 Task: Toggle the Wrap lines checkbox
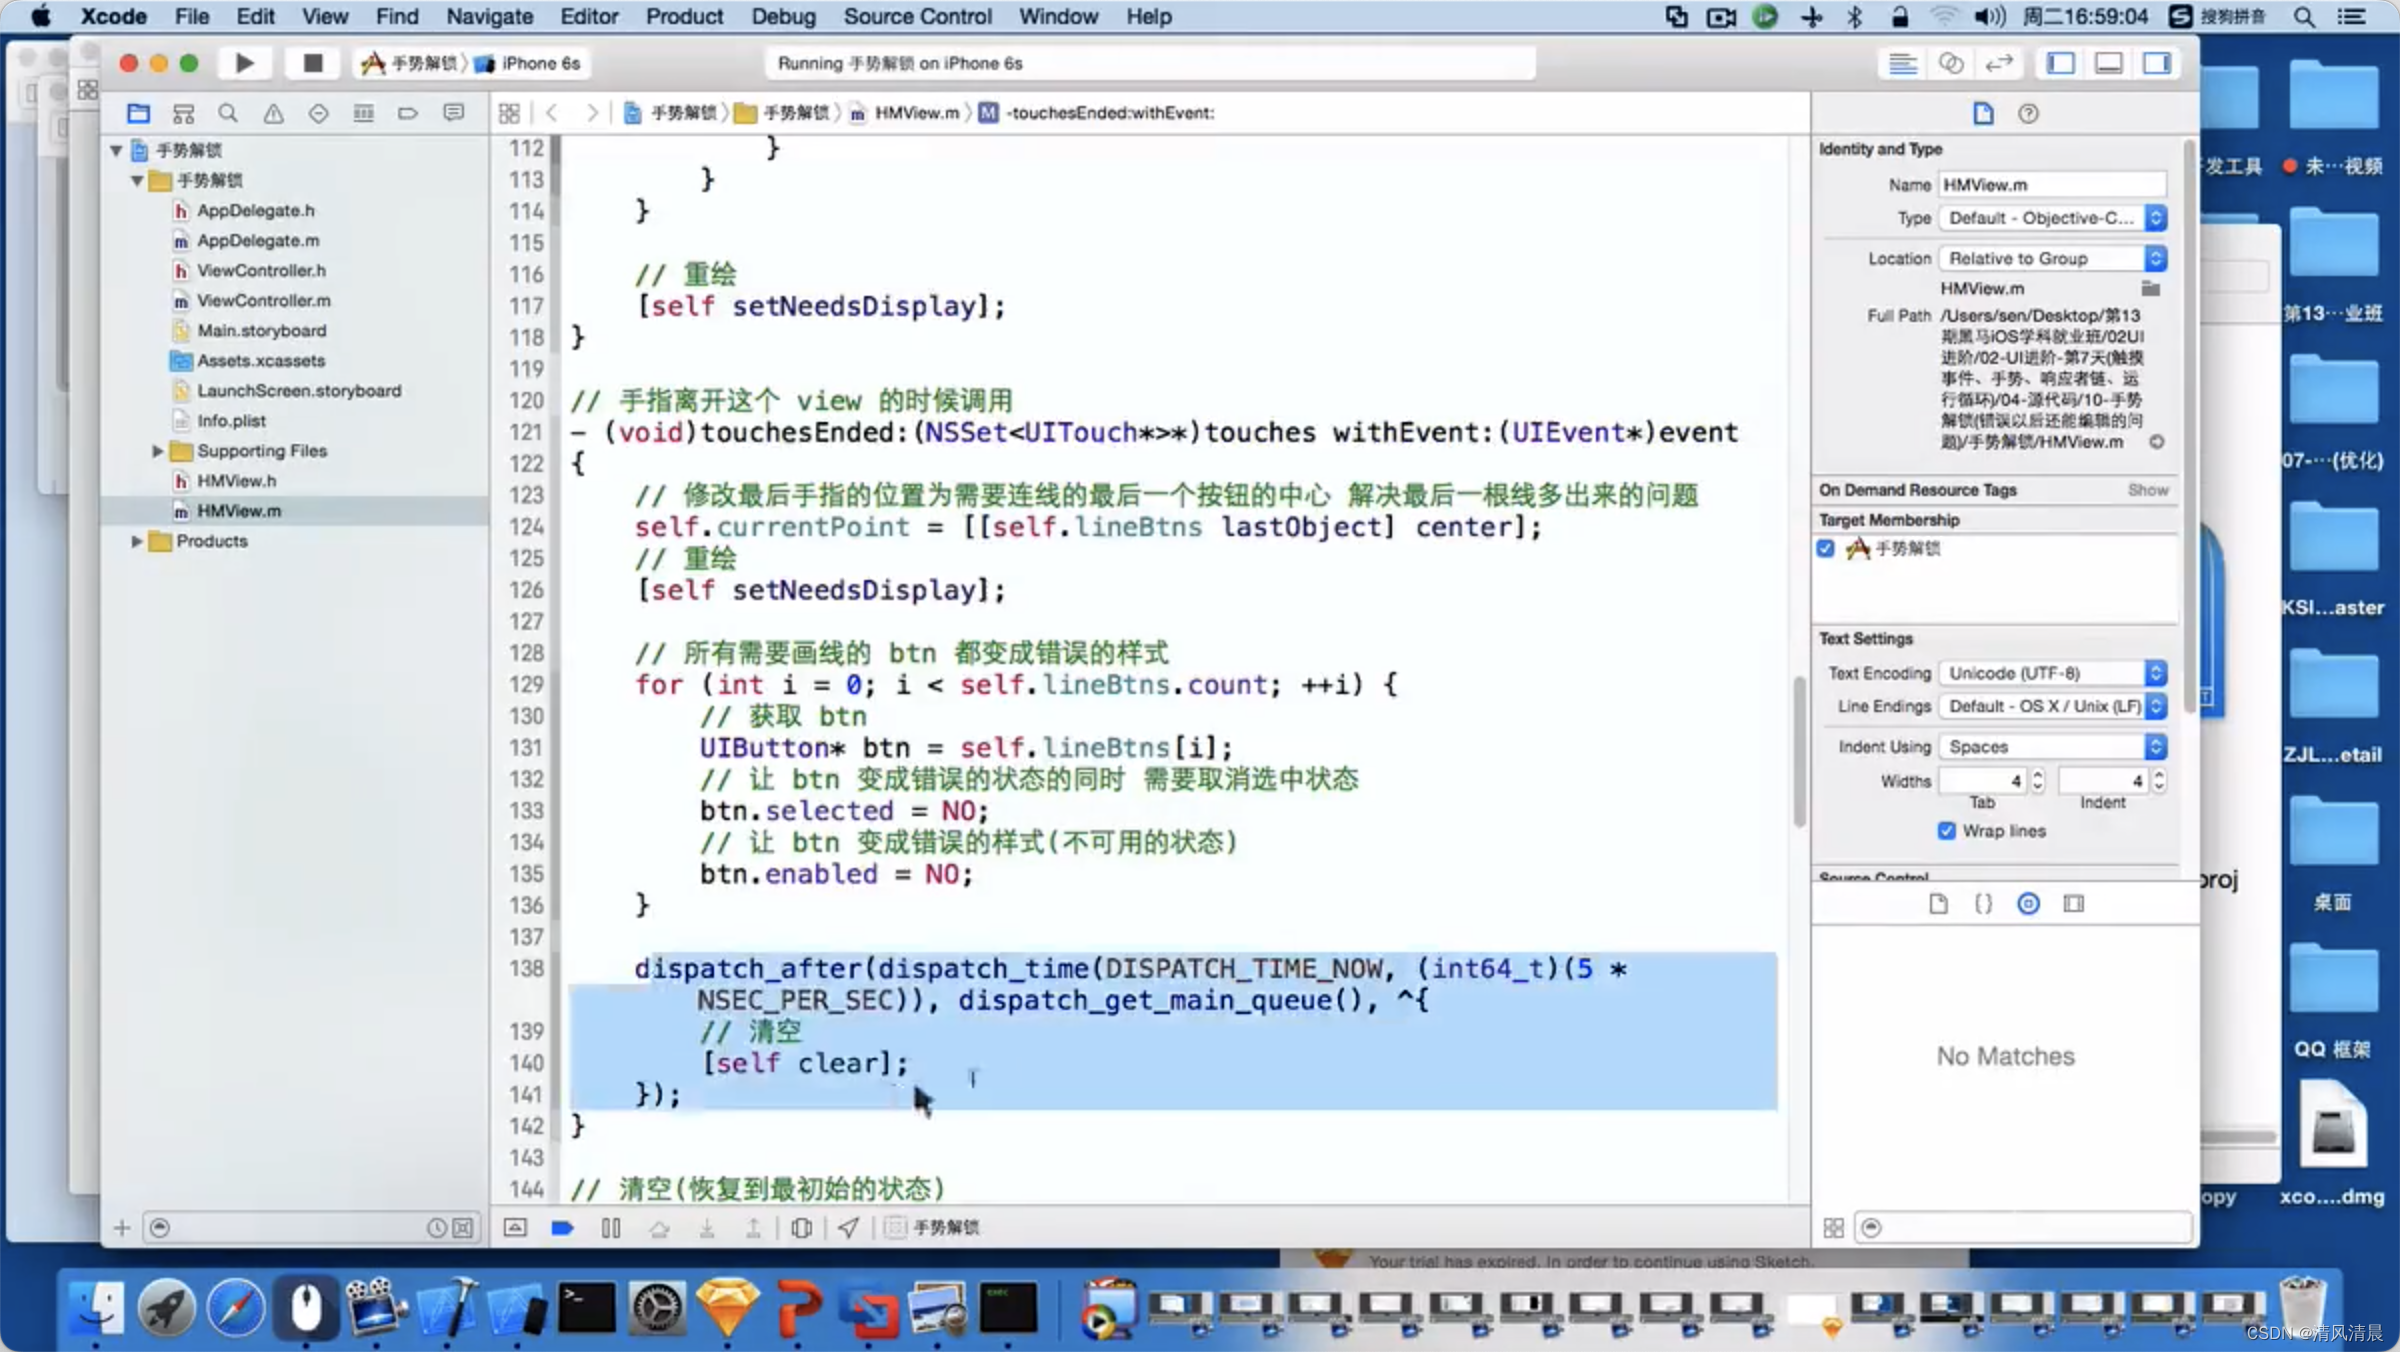[x=1946, y=831]
